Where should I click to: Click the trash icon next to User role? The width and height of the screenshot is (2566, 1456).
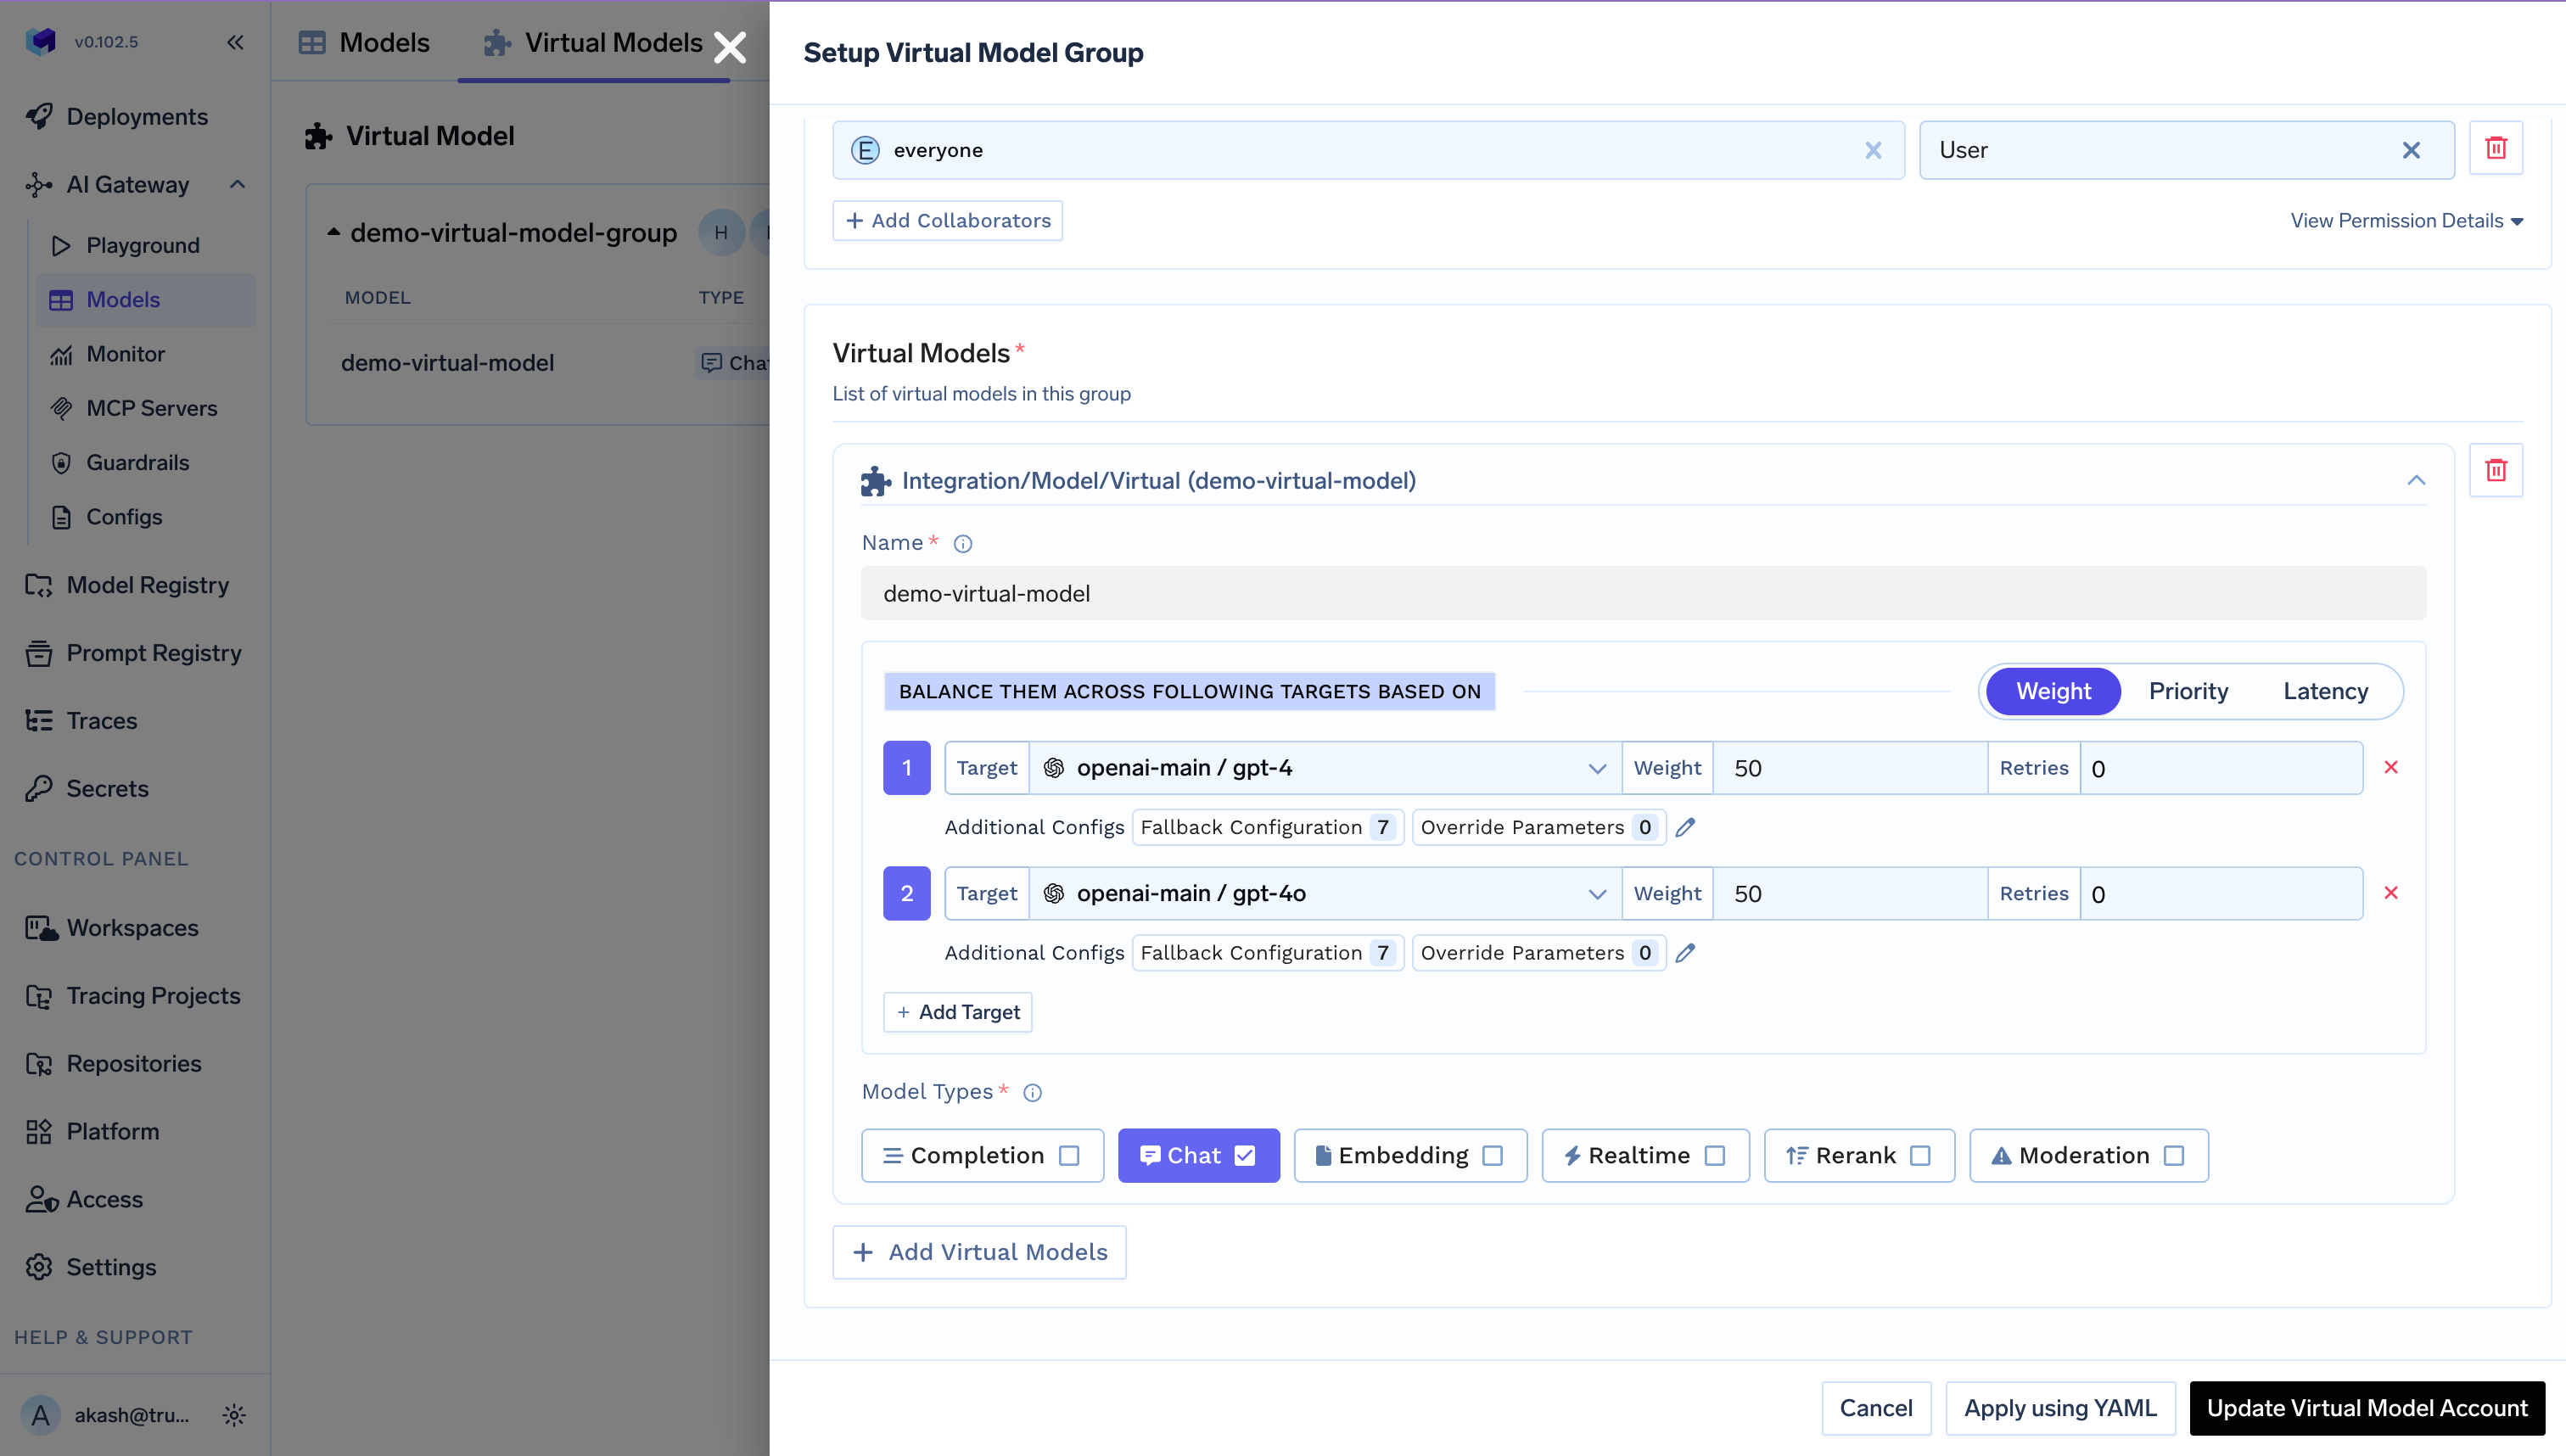pos(2495,148)
